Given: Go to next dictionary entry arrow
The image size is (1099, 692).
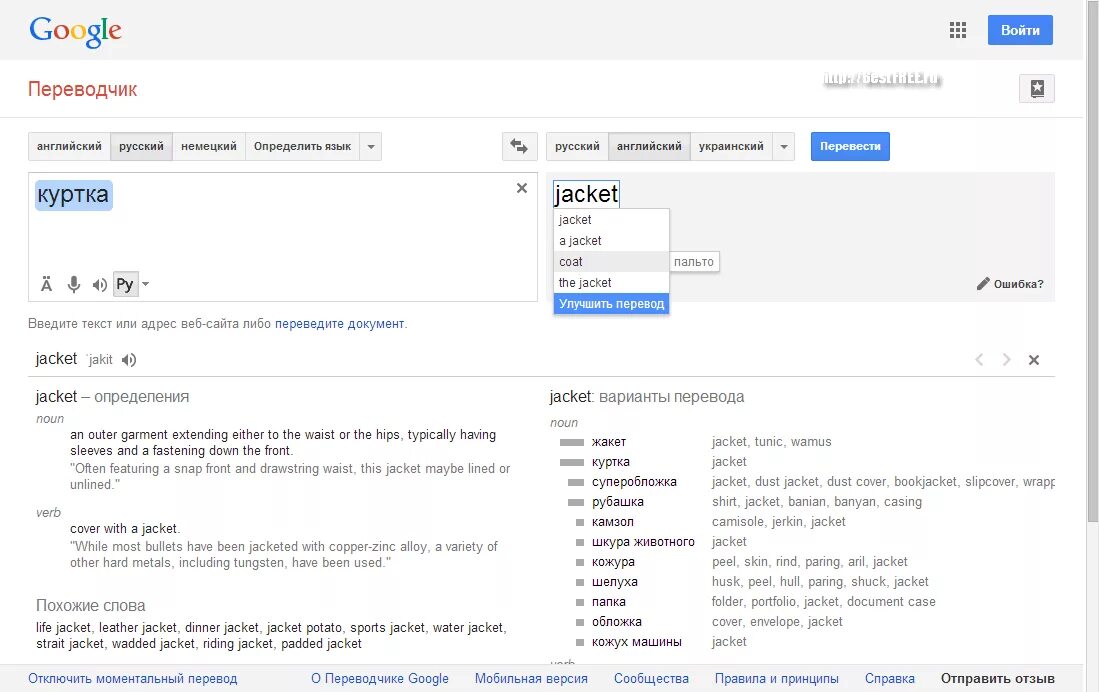Looking at the screenshot, I should (x=1006, y=360).
